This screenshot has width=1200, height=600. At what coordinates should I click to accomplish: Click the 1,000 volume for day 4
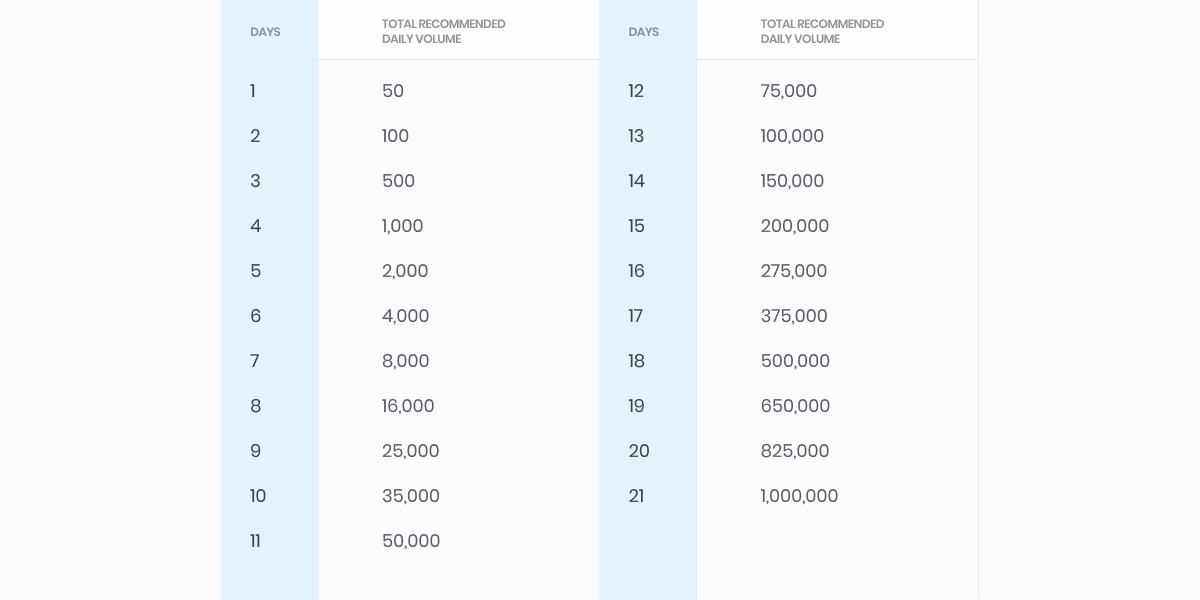click(402, 226)
